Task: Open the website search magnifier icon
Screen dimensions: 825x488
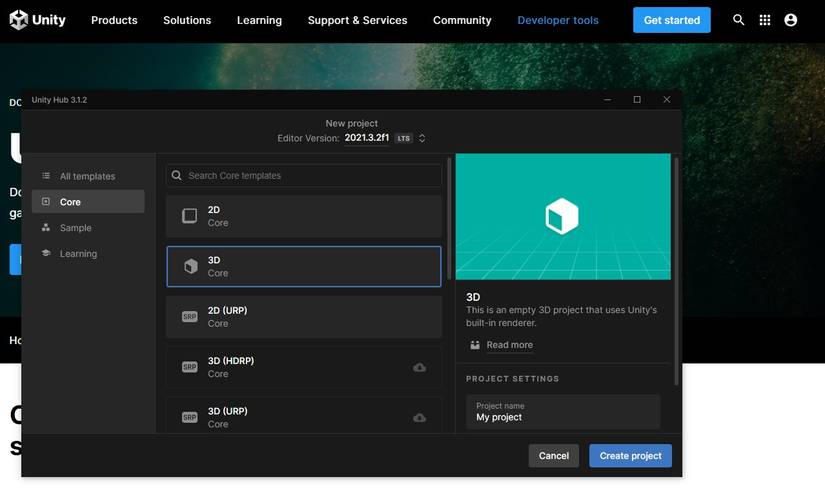Action: [738, 20]
